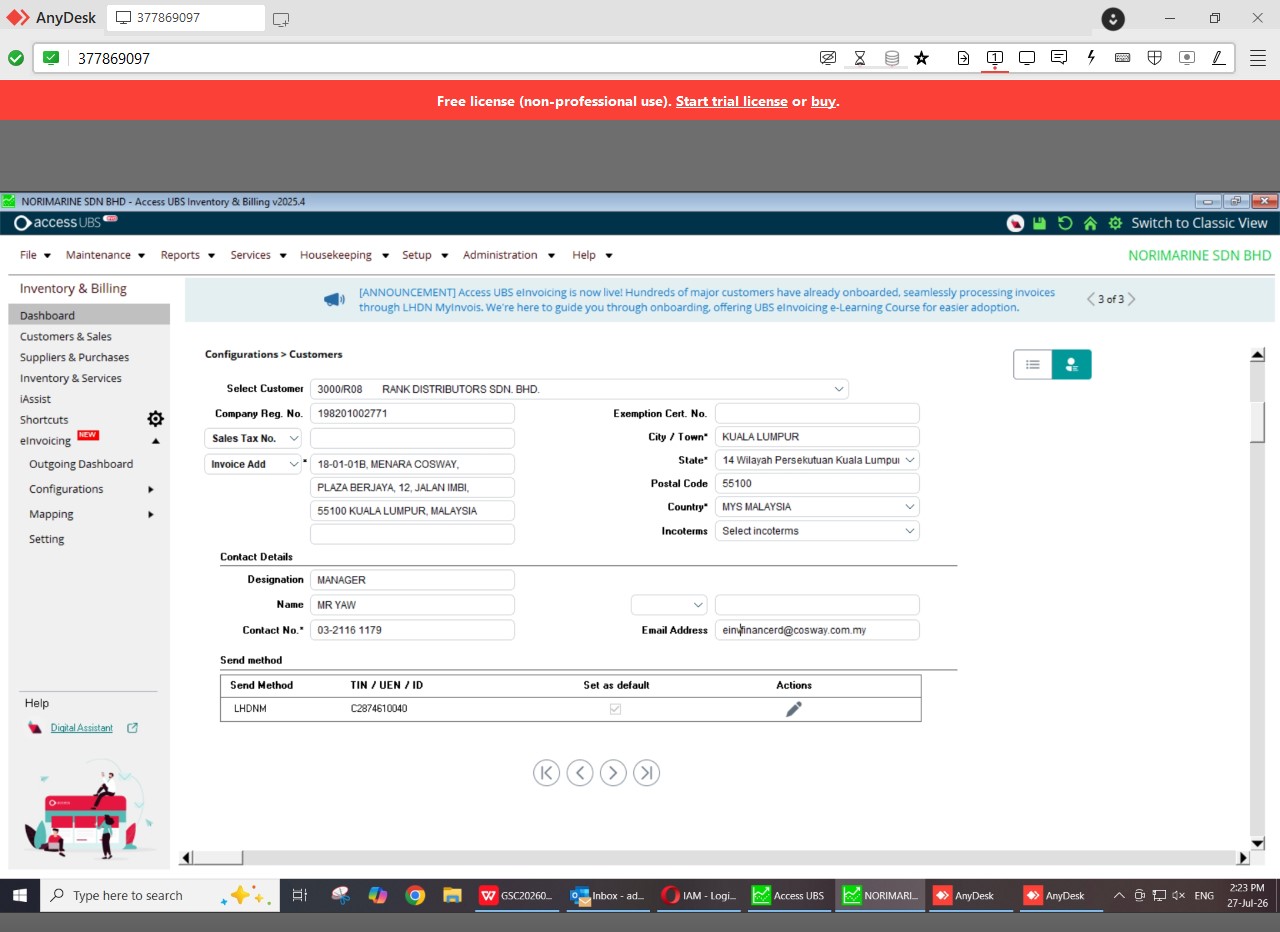Click the vertical scrollbar down arrow
This screenshot has width=1280, height=932.
1258,842
